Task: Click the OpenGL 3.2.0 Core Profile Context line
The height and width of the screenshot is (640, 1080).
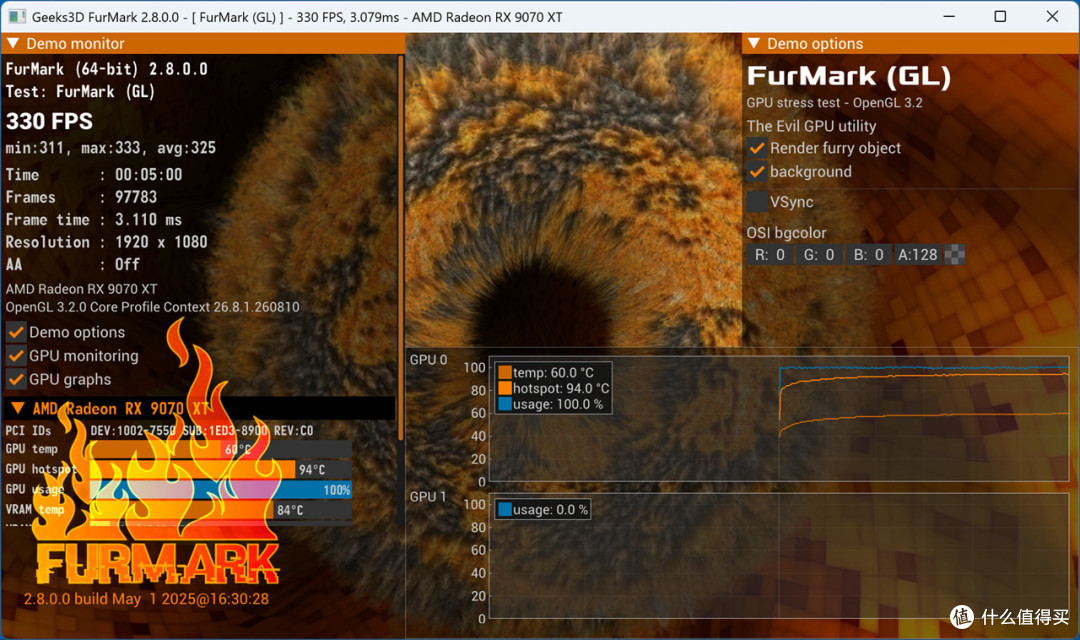Action: click(152, 307)
